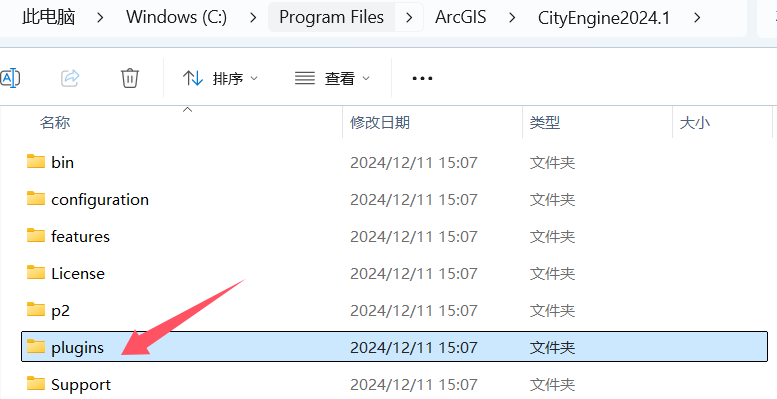Select the features folder row
Screen dimensions: 777x399
click(394, 236)
